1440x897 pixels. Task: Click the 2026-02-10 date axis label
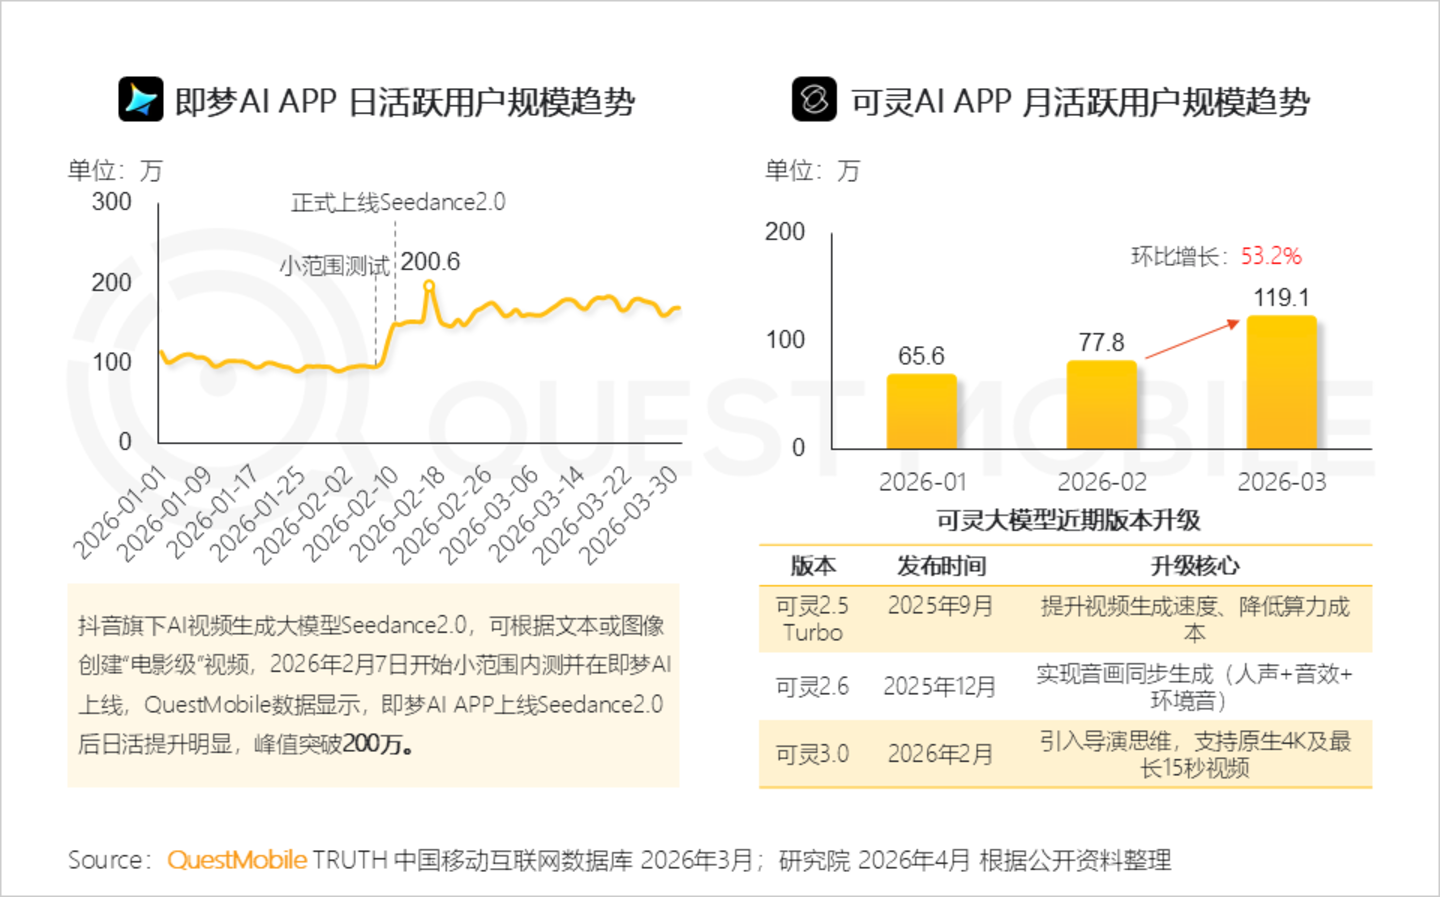click(352, 513)
